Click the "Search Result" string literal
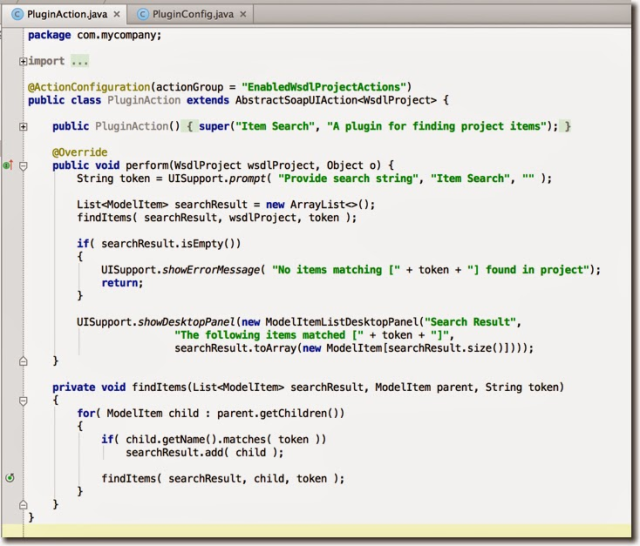This screenshot has height=546, width=640. pos(470,322)
